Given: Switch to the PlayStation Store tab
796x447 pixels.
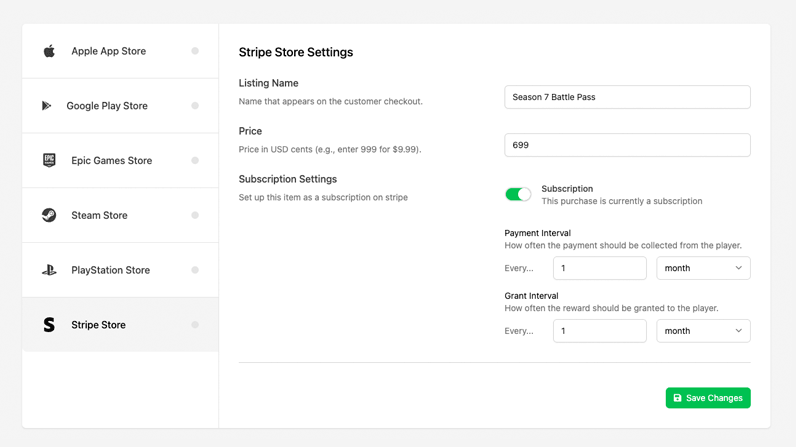Looking at the screenshot, I should pyautogui.click(x=120, y=270).
